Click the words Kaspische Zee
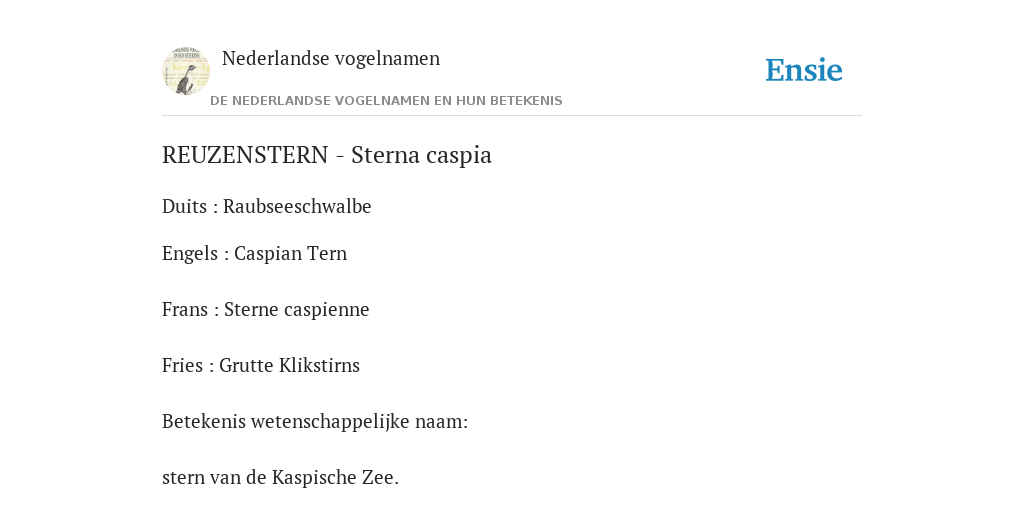 point(334,478)
